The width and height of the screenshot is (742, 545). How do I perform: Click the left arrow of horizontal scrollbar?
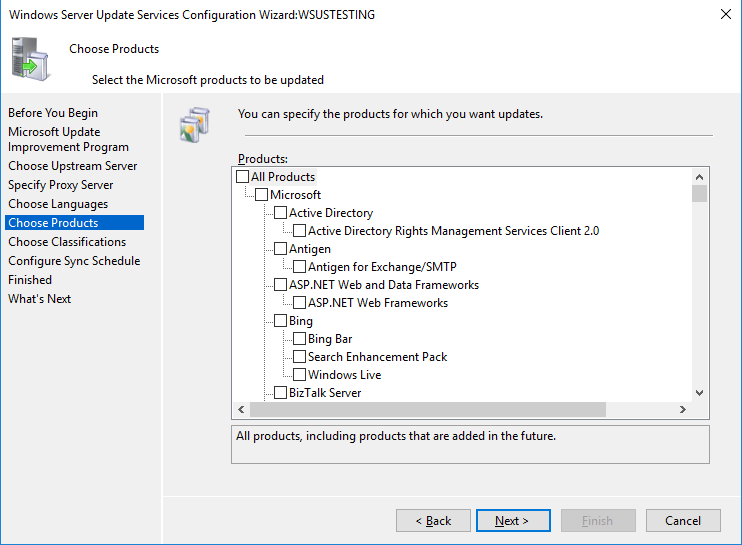pos(241,409)
